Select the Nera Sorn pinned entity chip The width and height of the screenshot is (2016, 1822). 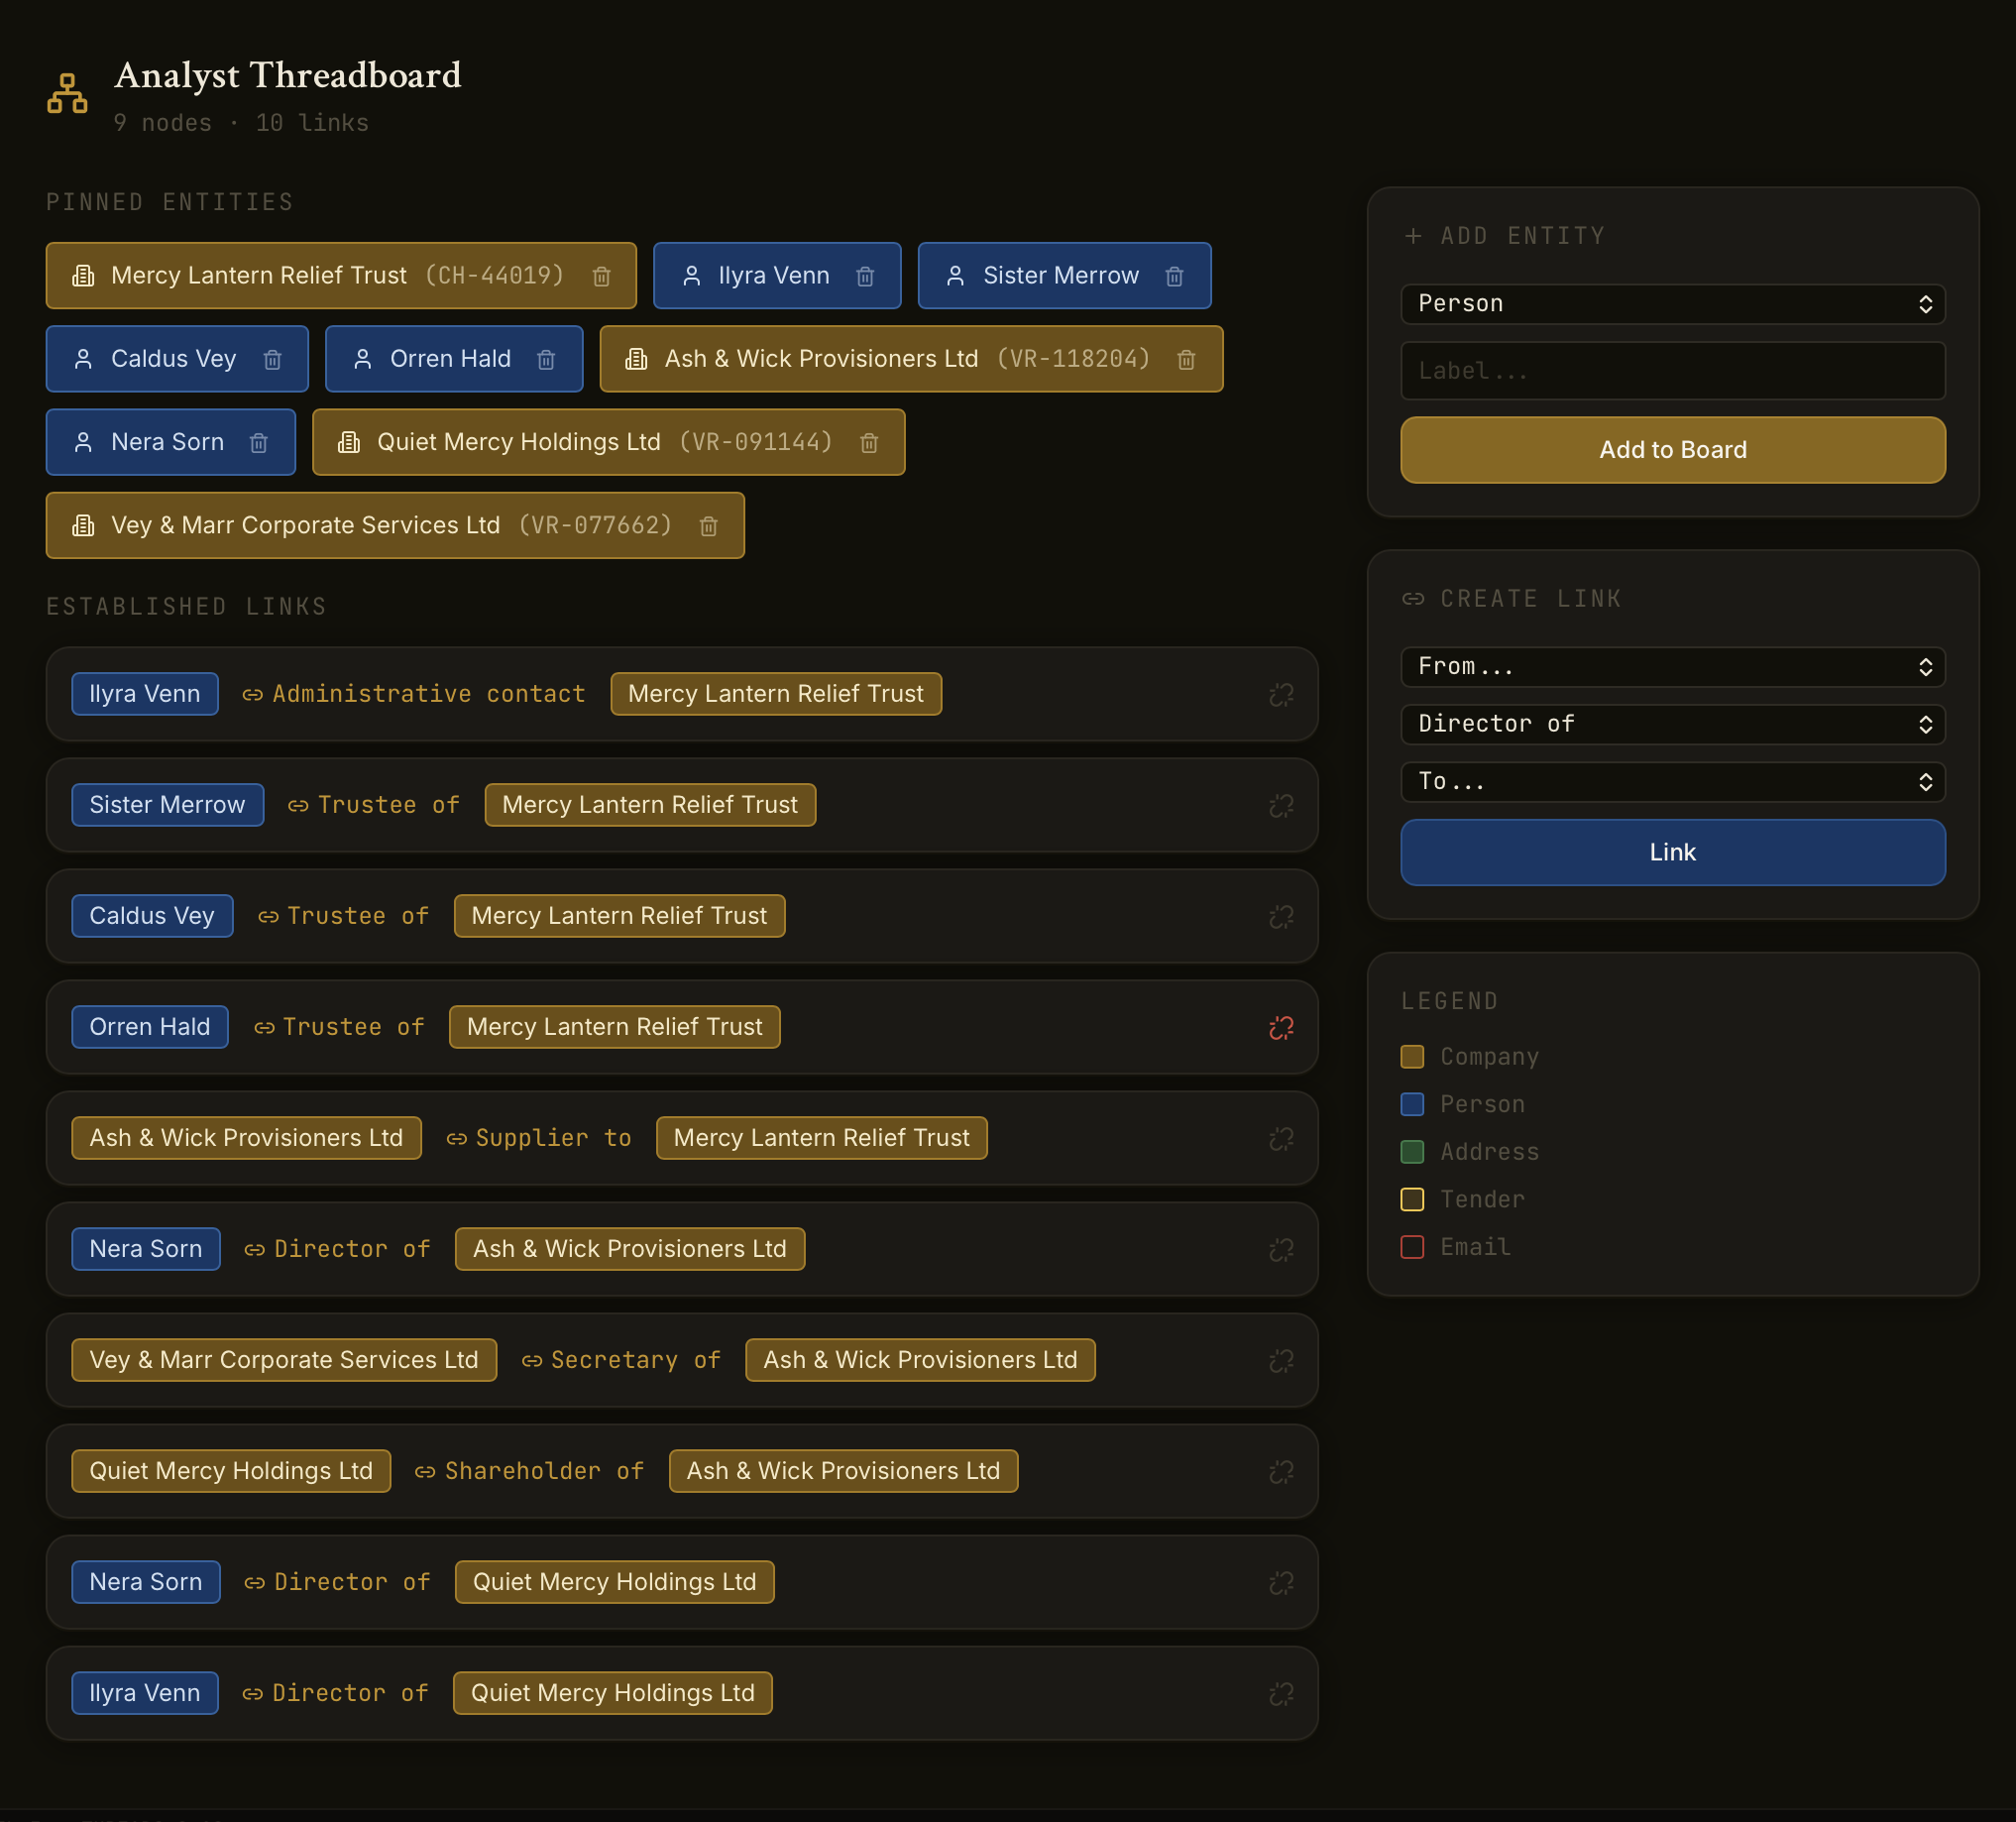point(171,442)
